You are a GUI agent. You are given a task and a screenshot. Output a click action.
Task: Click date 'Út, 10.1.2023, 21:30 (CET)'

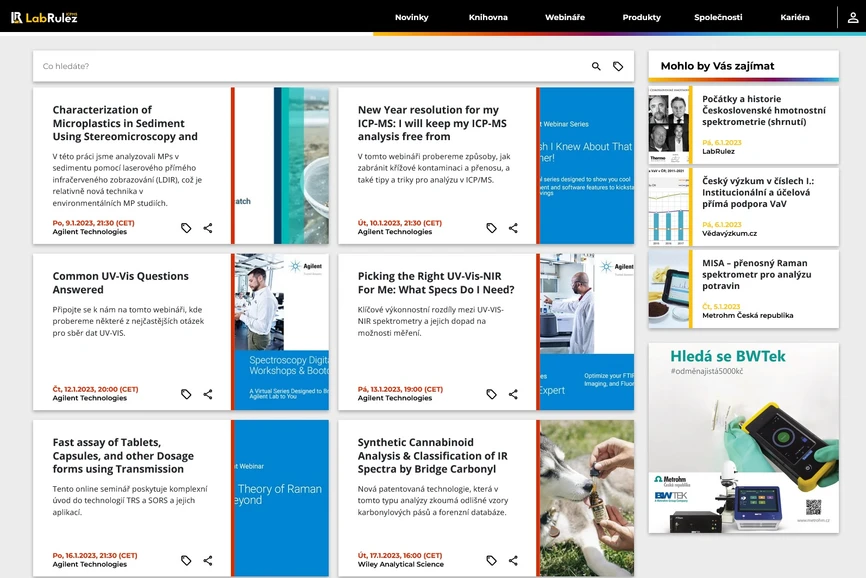[400, 223]
